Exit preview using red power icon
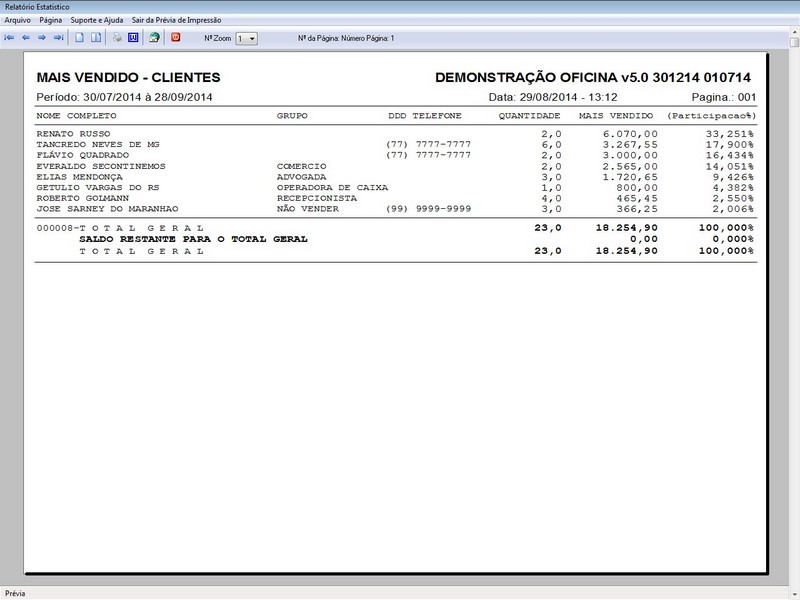 pyautogui.click(x=176, y=38)
